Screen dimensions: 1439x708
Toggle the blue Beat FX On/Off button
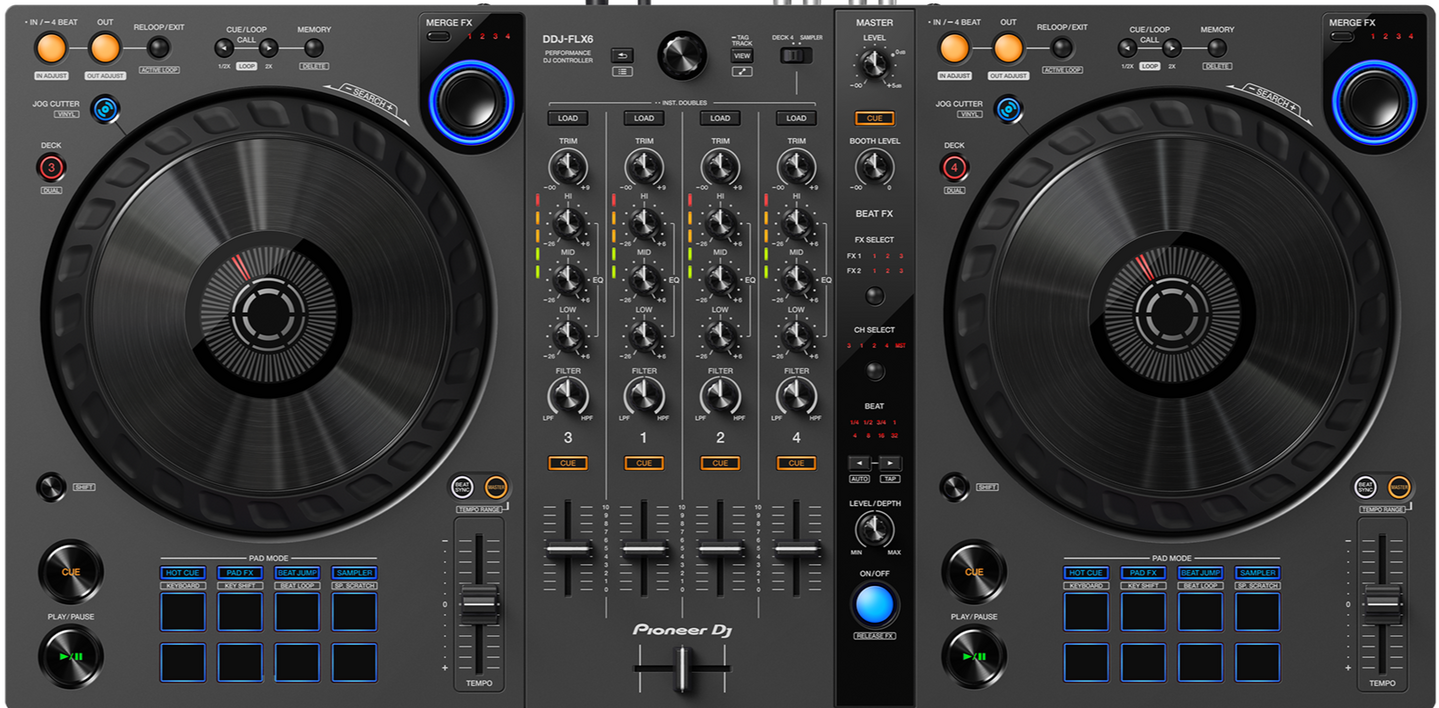click(x=874, y=605)
